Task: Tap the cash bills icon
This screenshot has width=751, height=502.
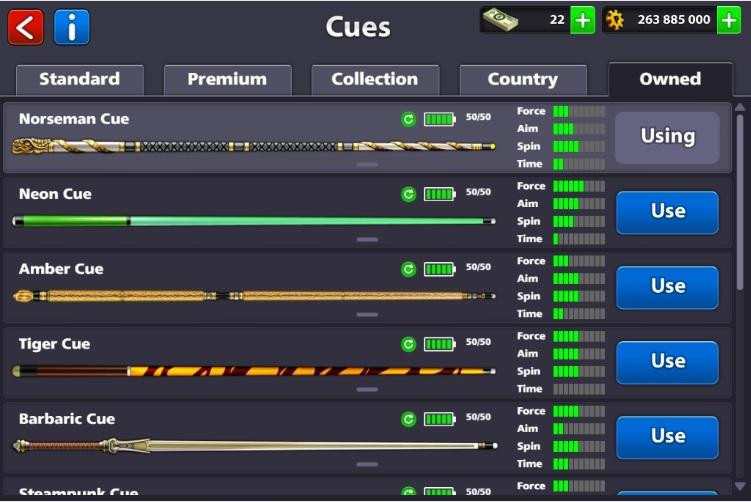Action: (500, 20)
